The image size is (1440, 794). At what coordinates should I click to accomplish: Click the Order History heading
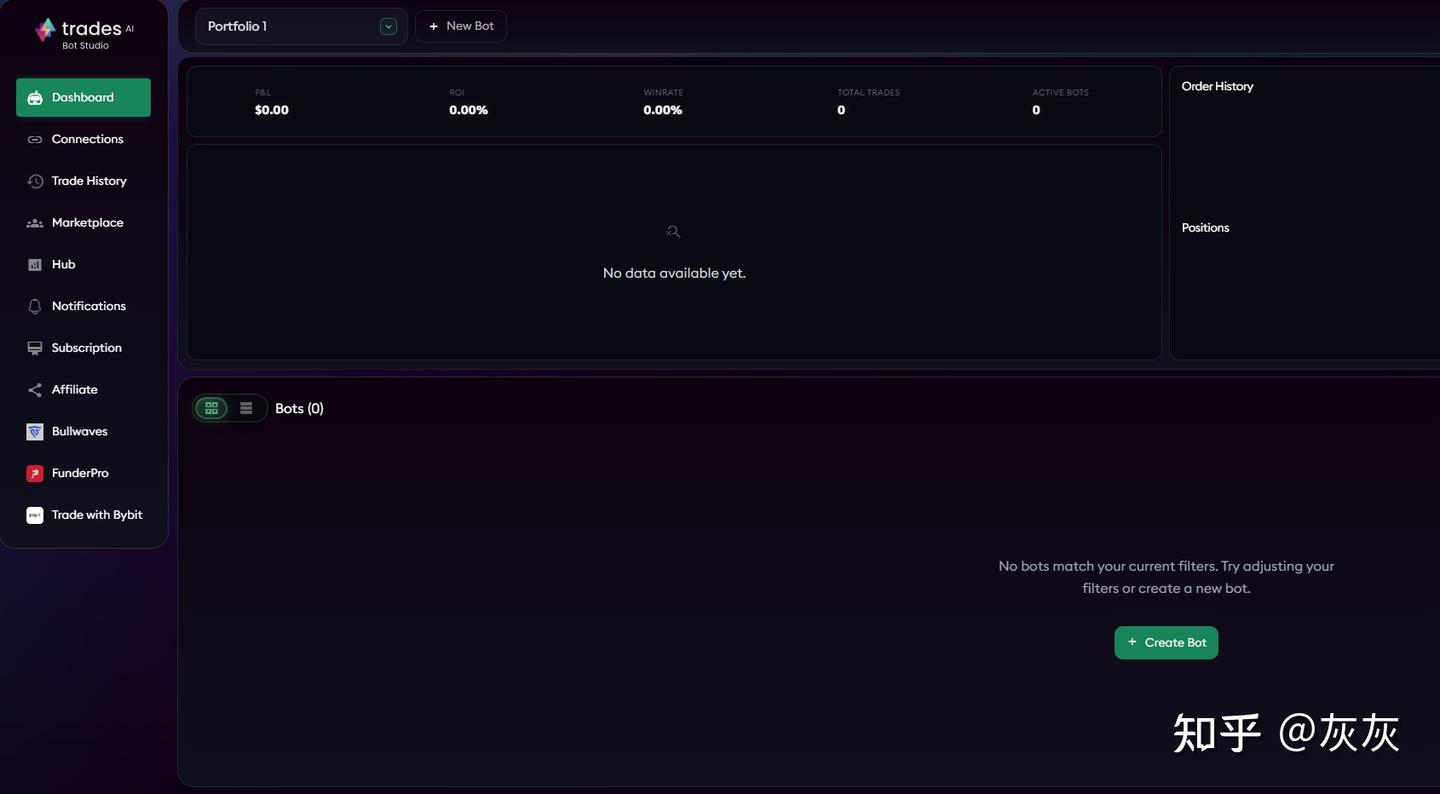pyautogui.click(x=1217, y=87)
